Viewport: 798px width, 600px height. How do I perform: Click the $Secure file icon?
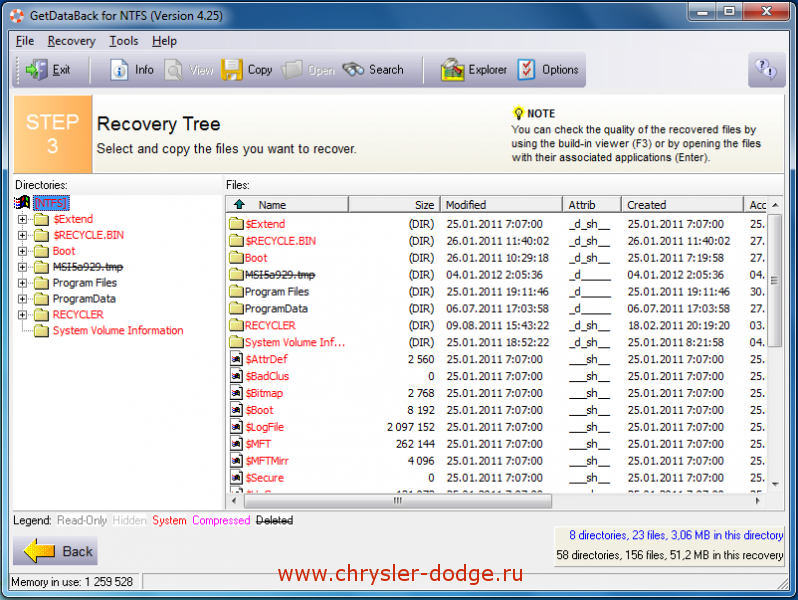coord(236,477)
